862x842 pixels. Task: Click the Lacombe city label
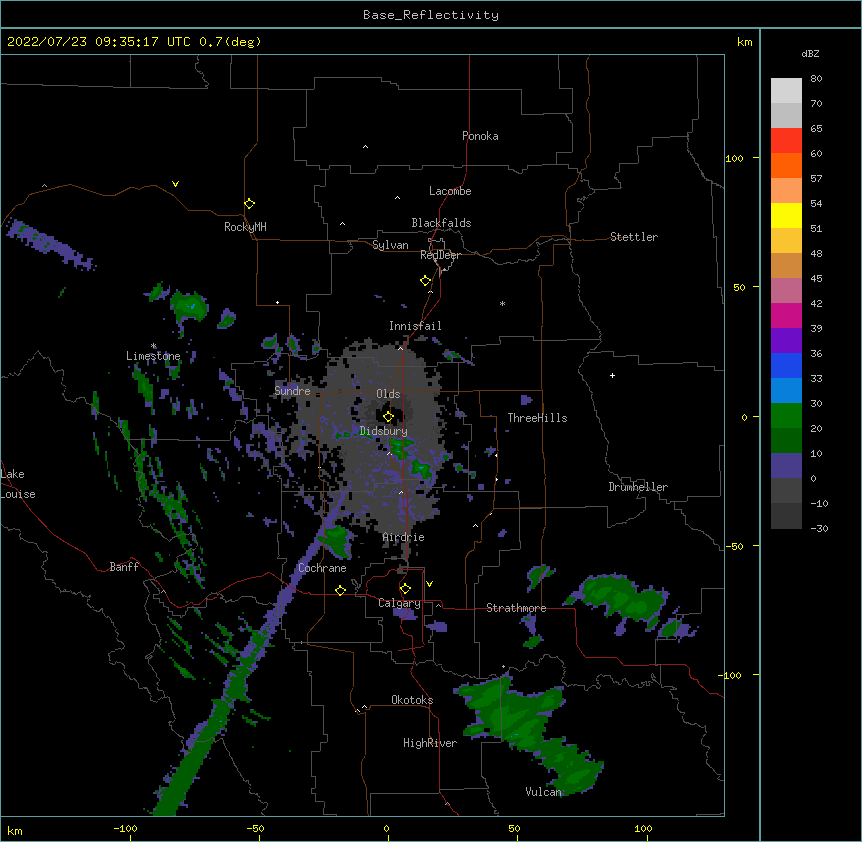[x=450, y=191]
